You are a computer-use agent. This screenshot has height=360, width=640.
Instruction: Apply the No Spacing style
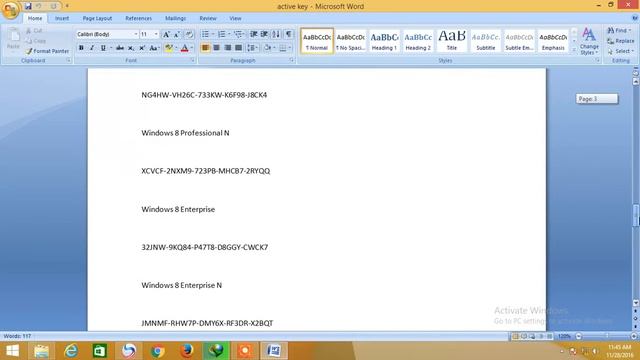coord(351,40)
